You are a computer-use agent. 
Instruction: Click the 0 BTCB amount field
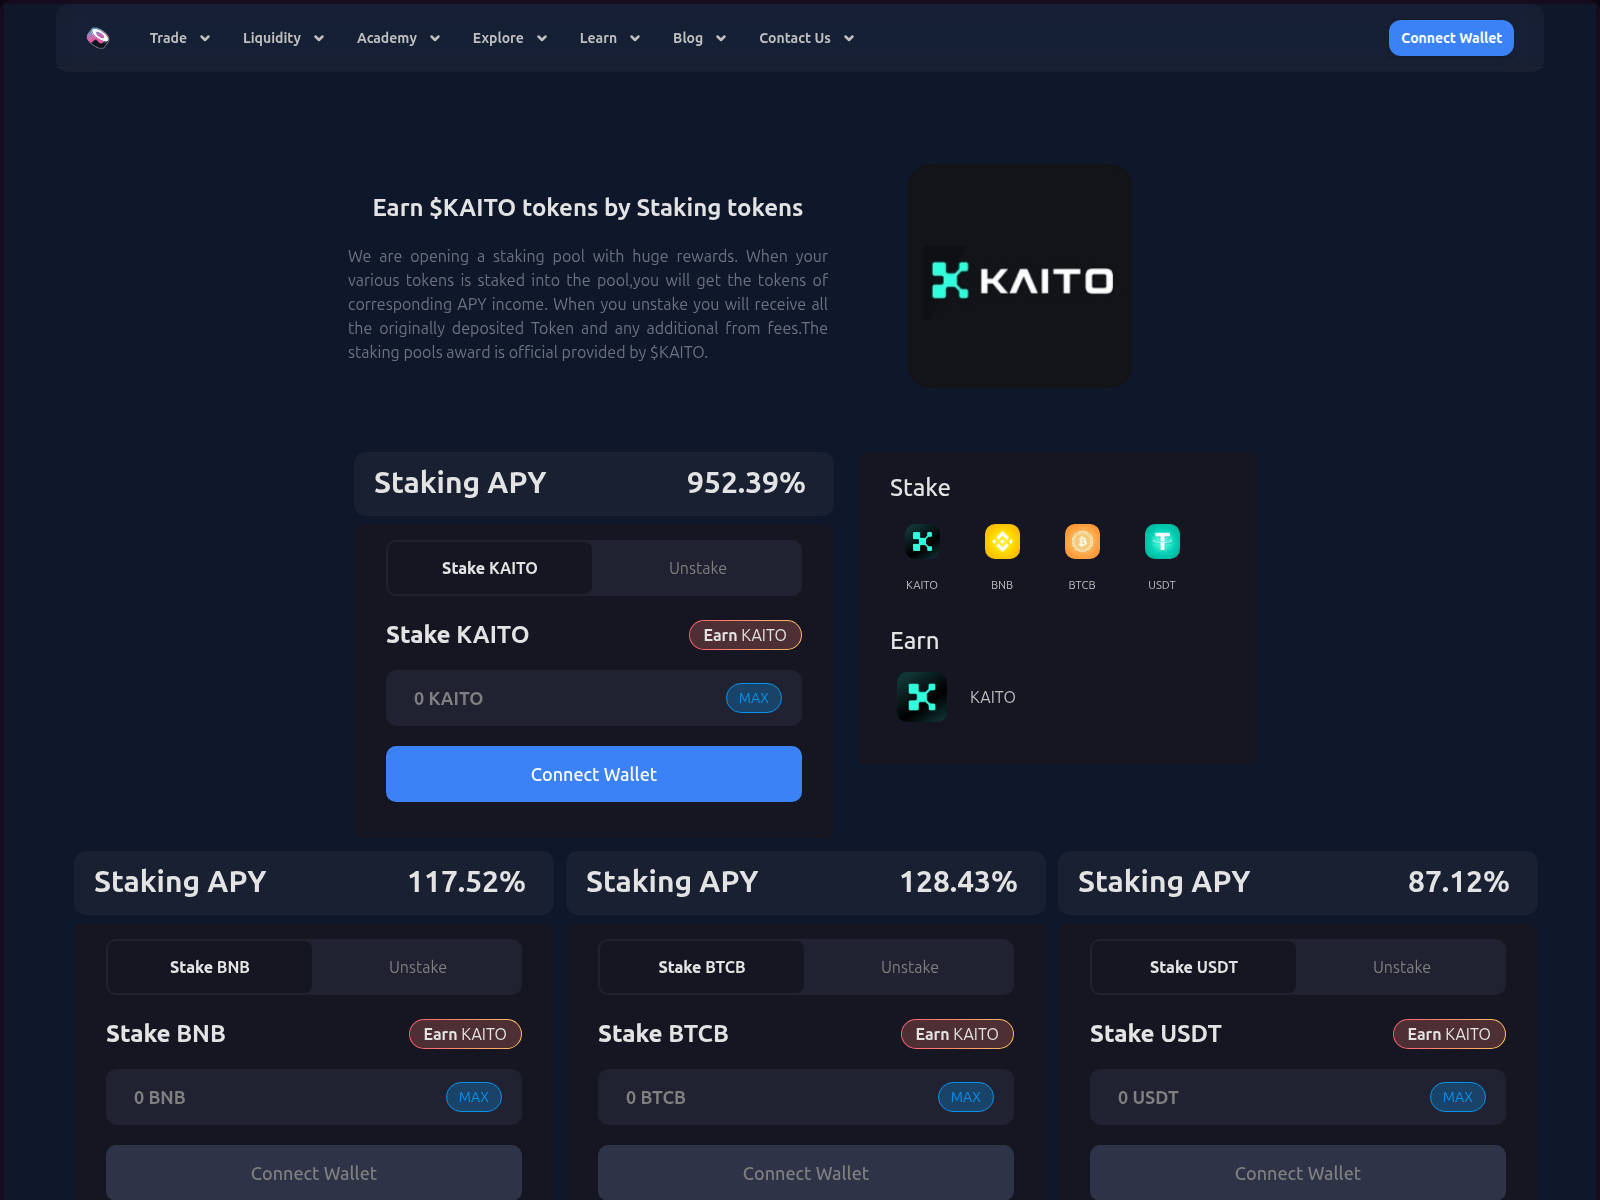[806, 1097]
